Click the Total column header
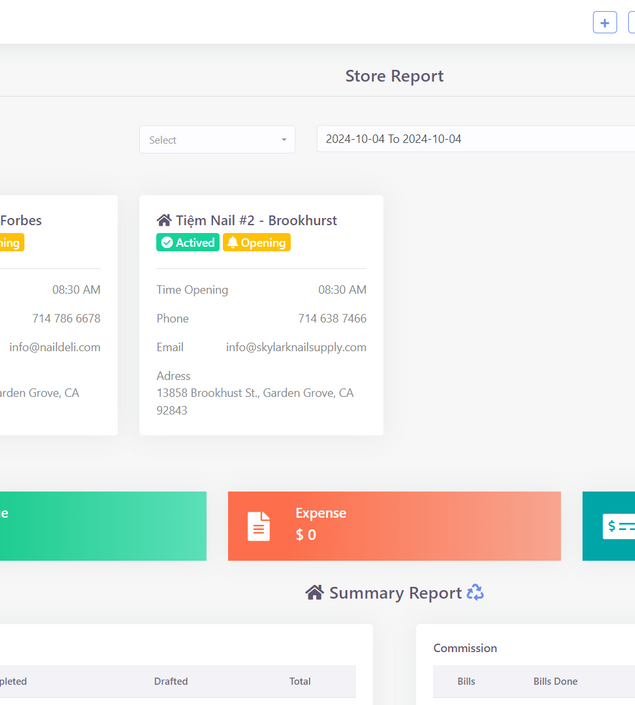635x705 pixels. [x=300, y=681]
